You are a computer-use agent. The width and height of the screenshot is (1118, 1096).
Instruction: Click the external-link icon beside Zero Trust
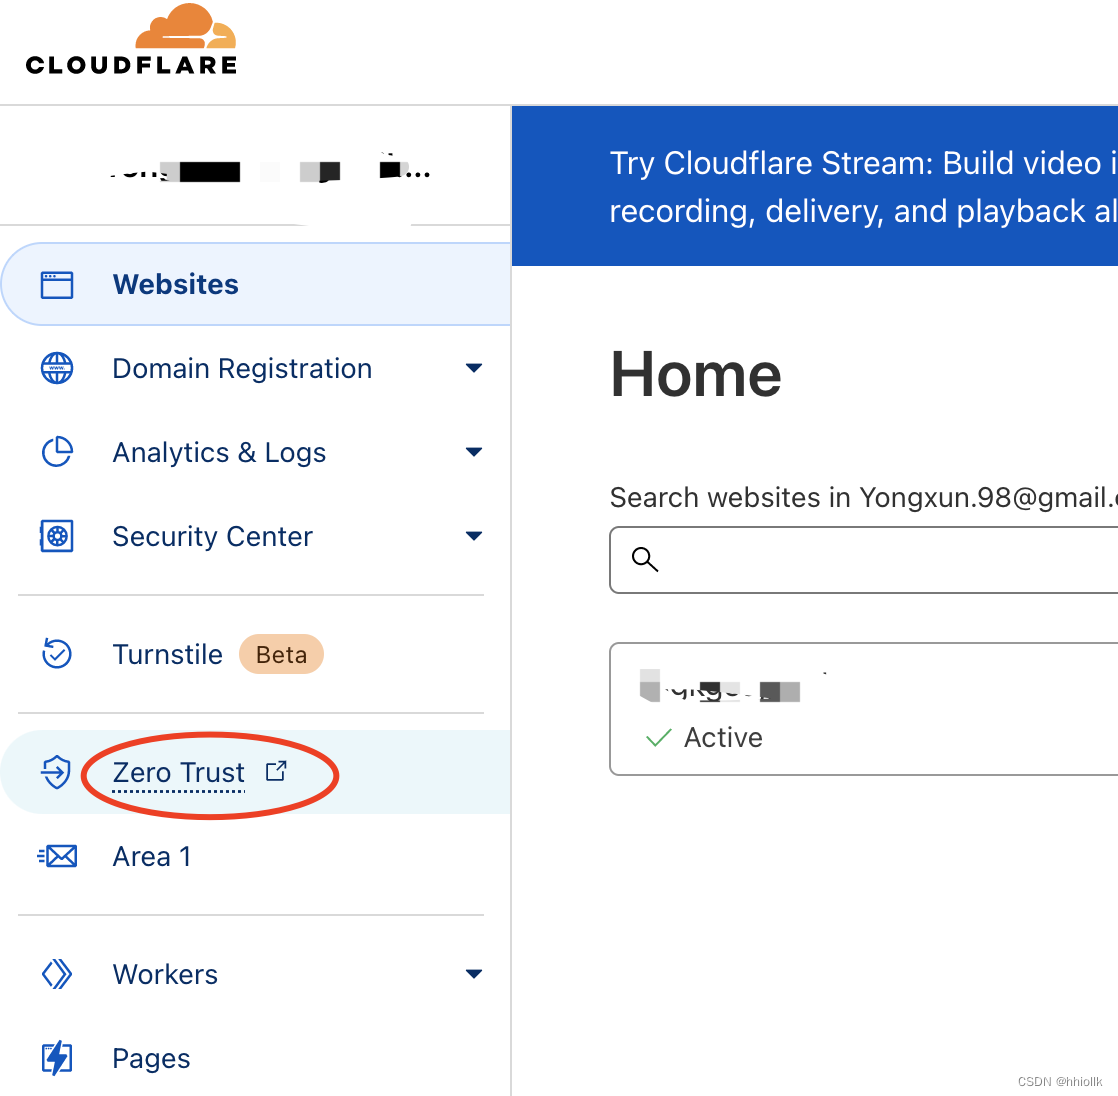click(x=276, y=771)
